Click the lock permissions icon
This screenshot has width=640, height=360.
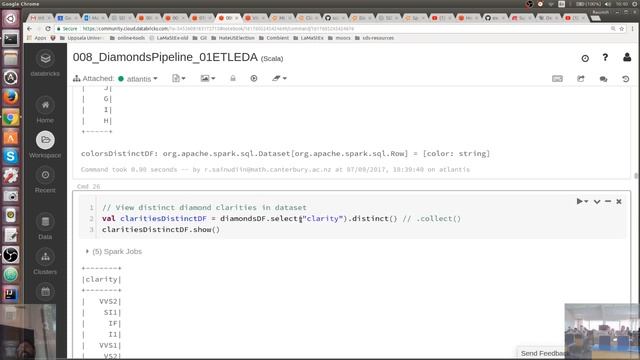click(x=233, y=78)
